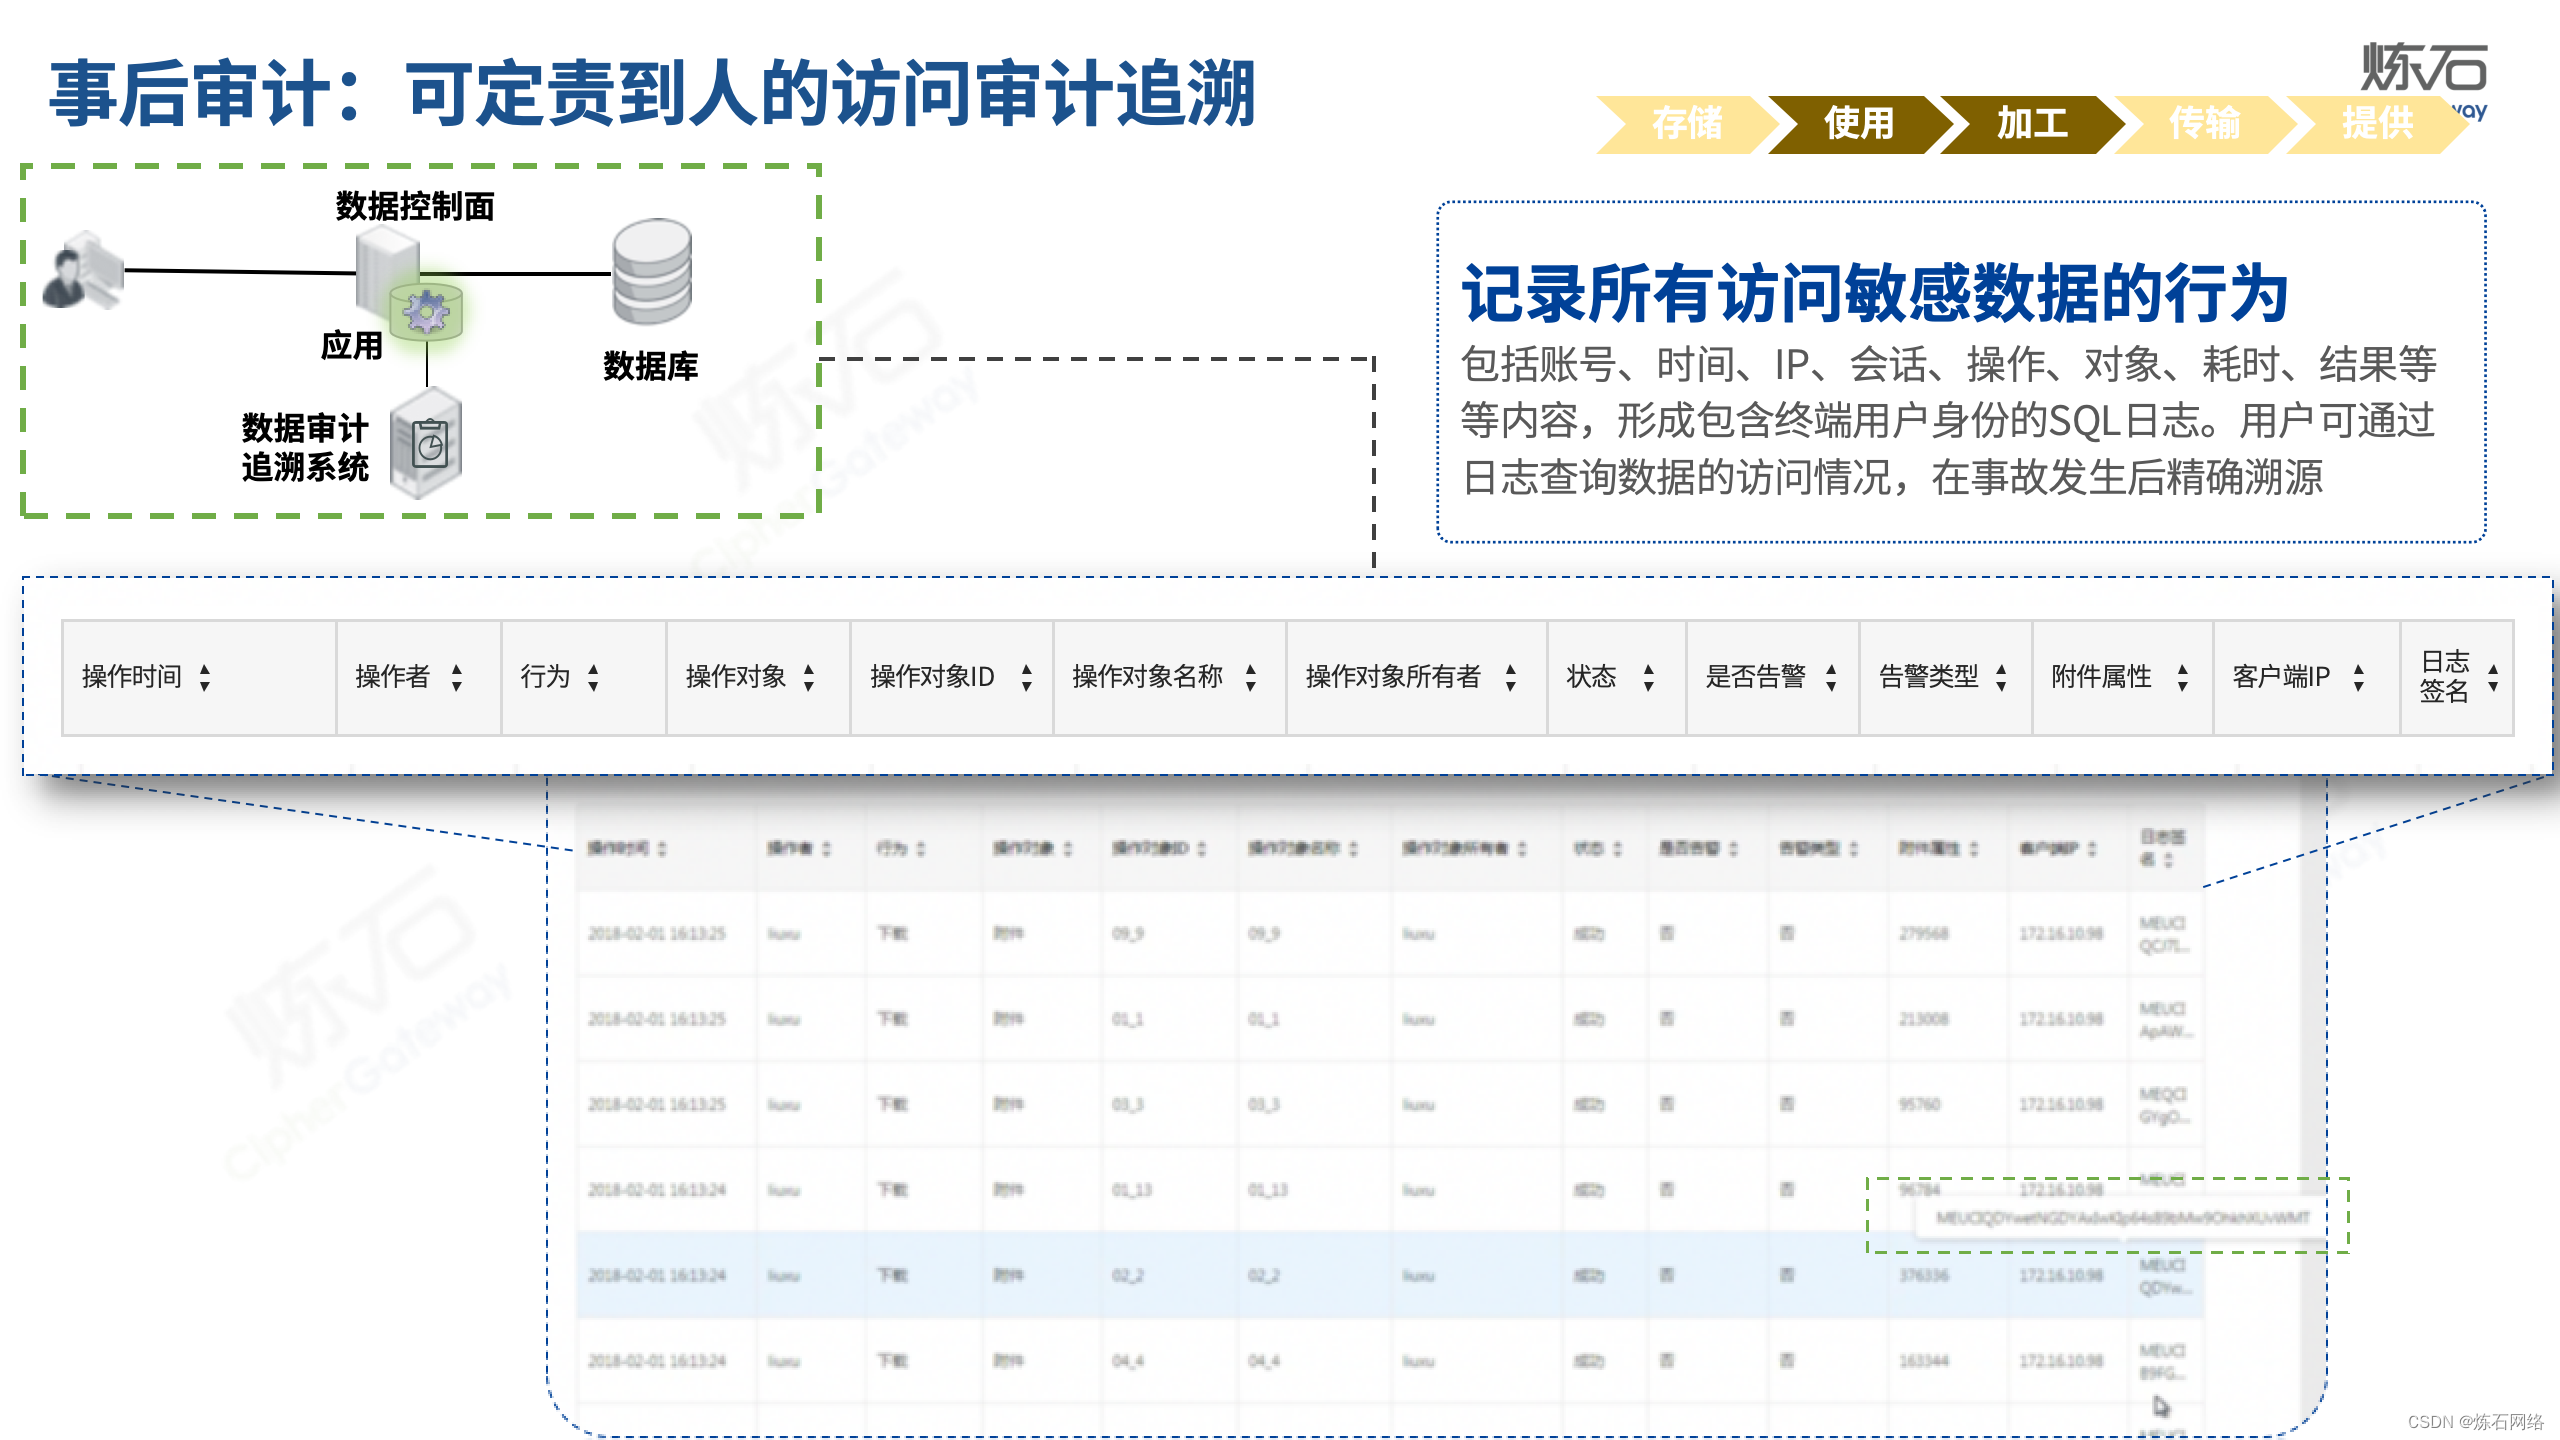
Task: Click the 日志签名 column header
Action: point(2444,678)
